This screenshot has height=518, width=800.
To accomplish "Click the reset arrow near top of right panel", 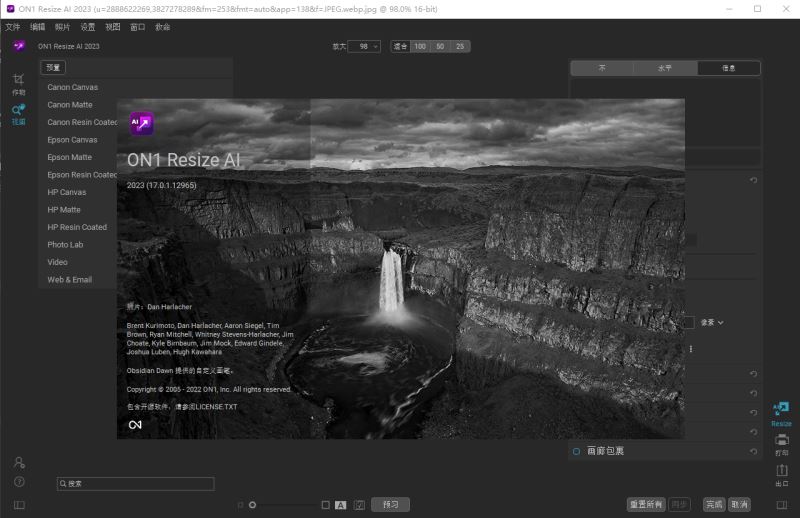I will 753,180.
